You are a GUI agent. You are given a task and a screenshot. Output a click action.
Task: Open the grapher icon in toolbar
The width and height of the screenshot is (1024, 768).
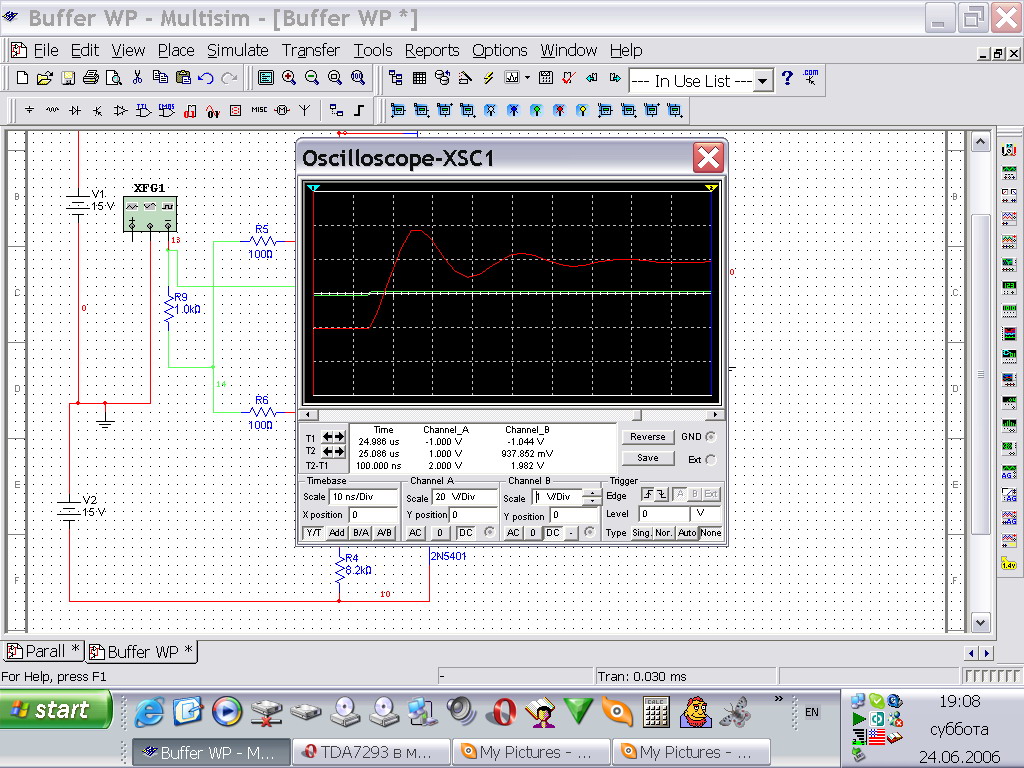(512, 78)
